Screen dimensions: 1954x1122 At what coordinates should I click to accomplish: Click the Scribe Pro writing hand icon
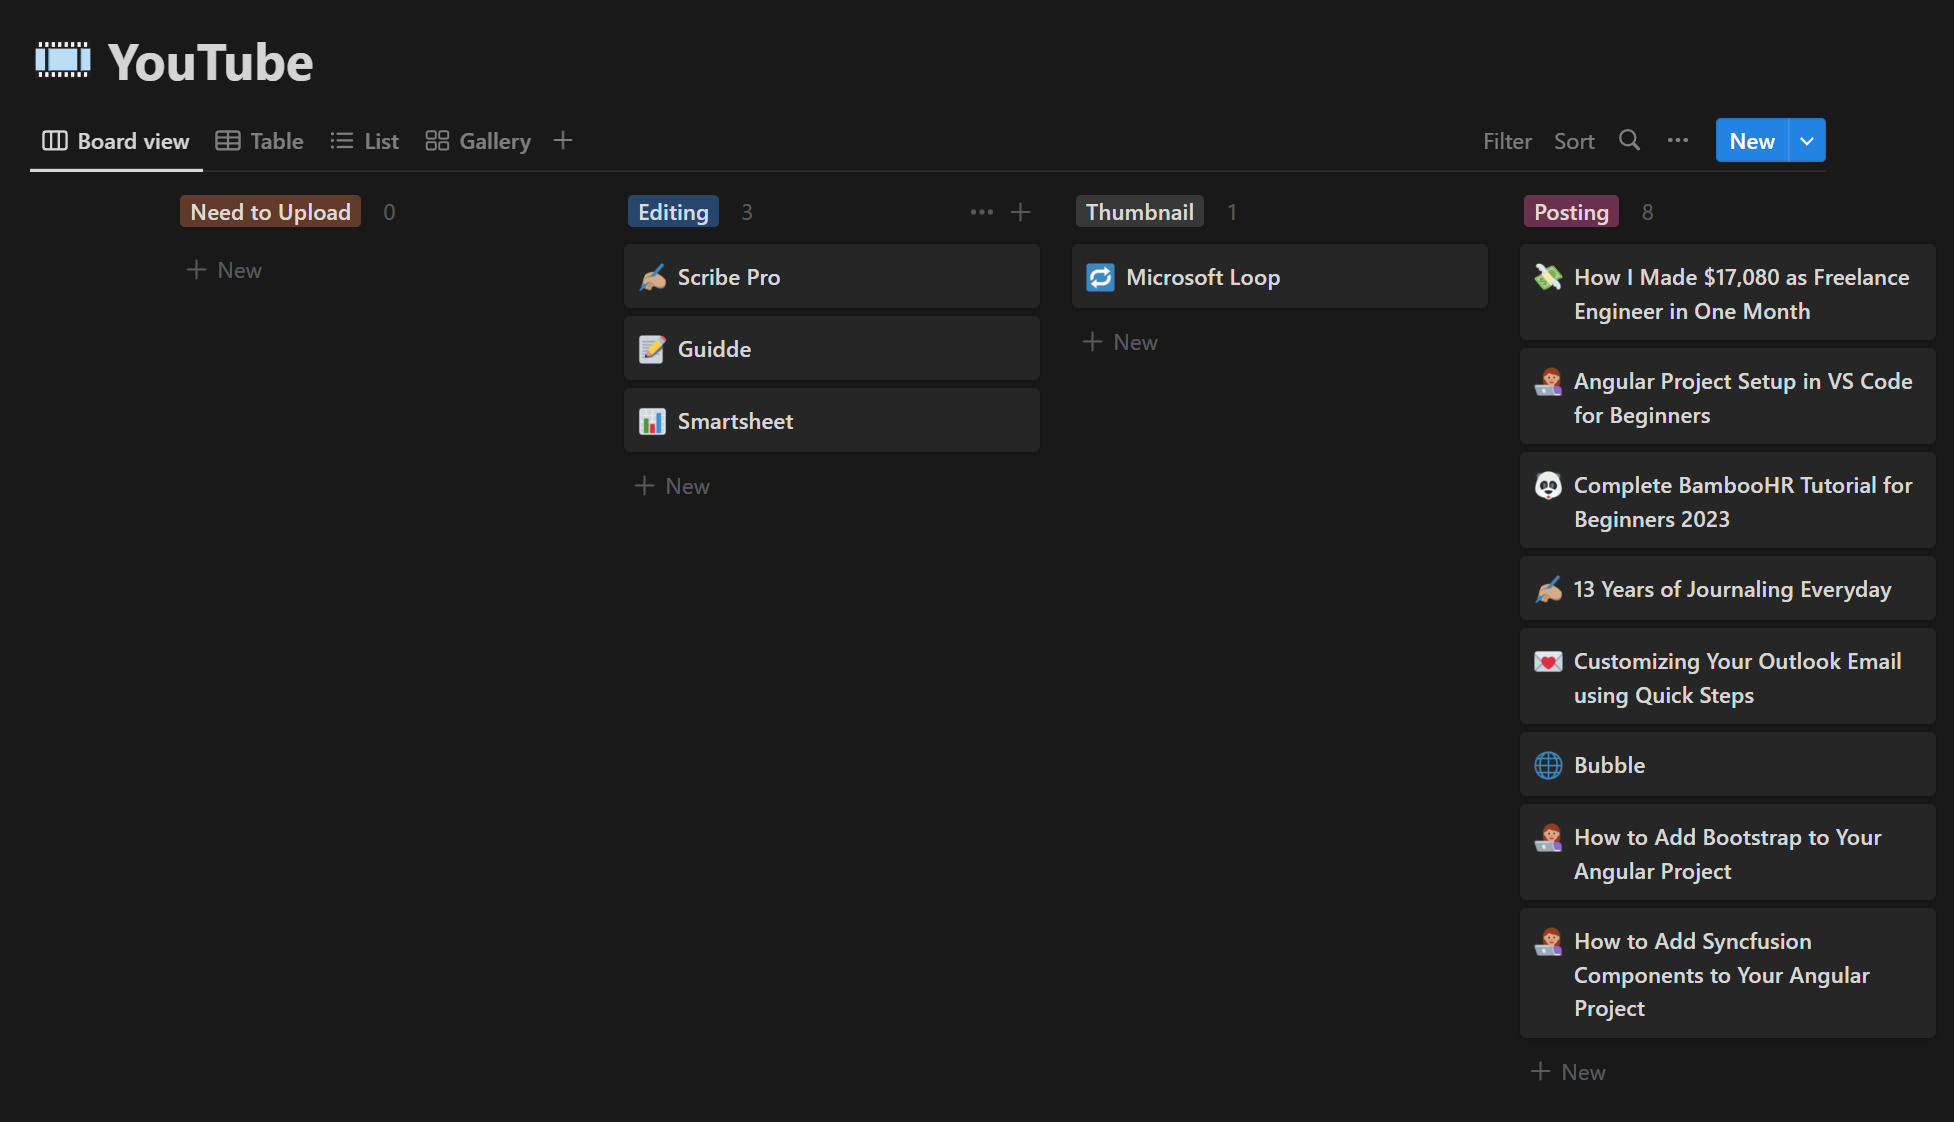point(652,277)
